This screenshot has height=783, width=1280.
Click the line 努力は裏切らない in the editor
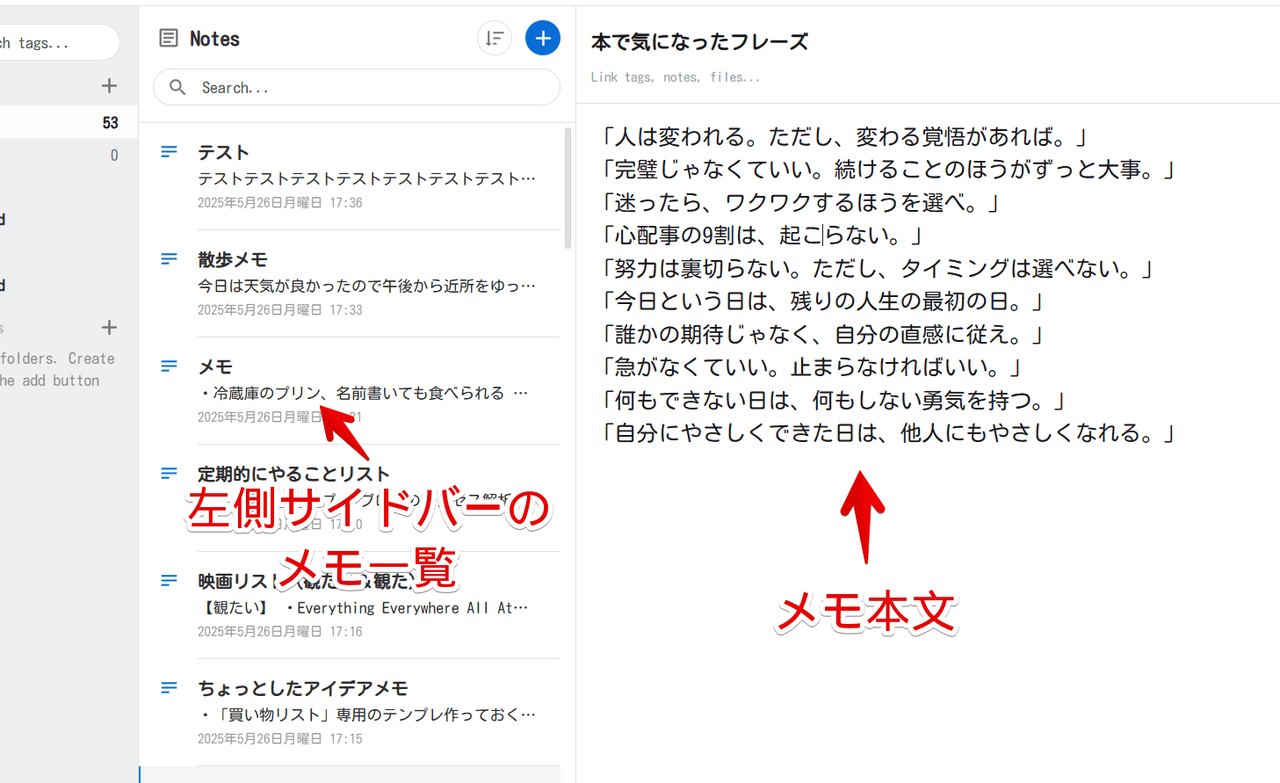click(x=879, y=268)
